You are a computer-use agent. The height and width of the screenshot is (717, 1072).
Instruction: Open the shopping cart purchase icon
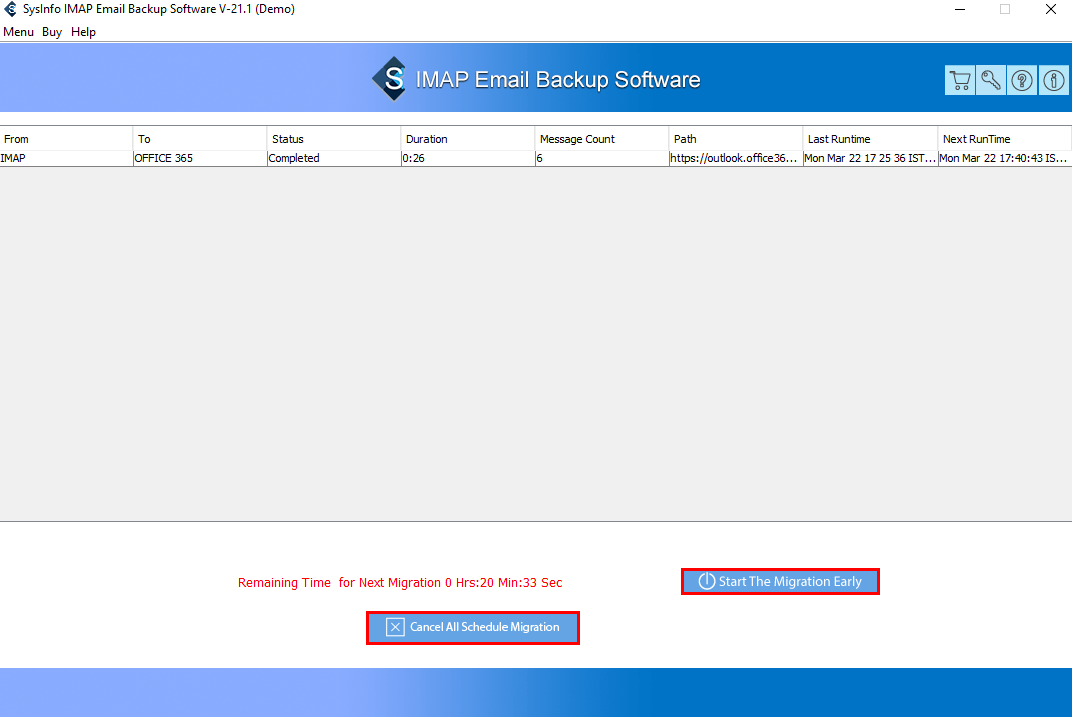click(x=960, y=81)
